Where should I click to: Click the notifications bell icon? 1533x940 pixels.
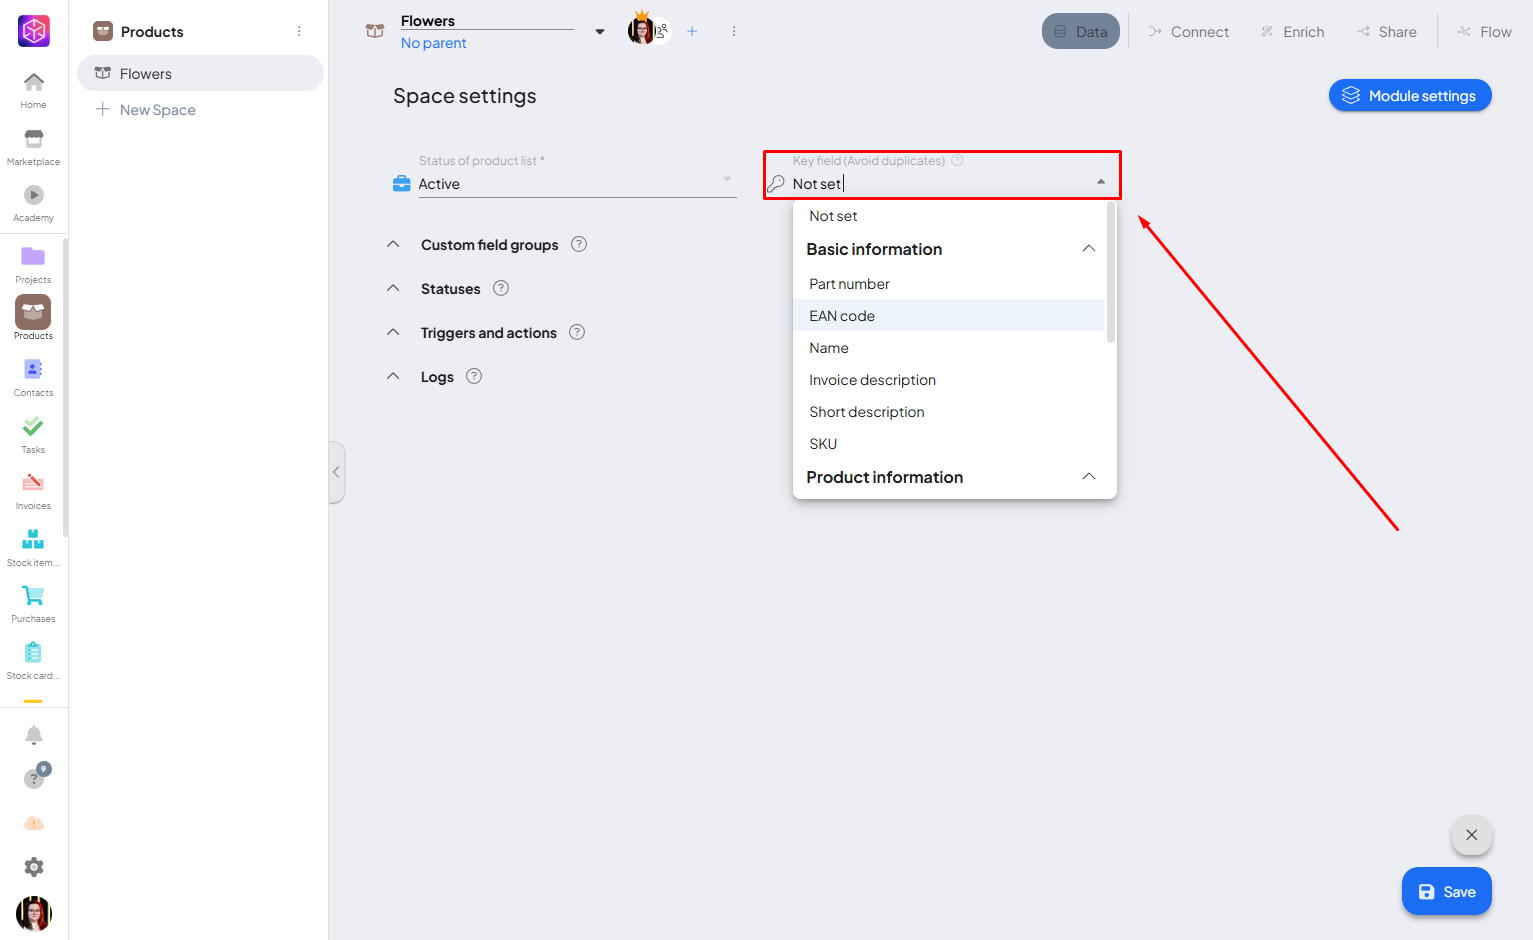click(x=33, y=736)
